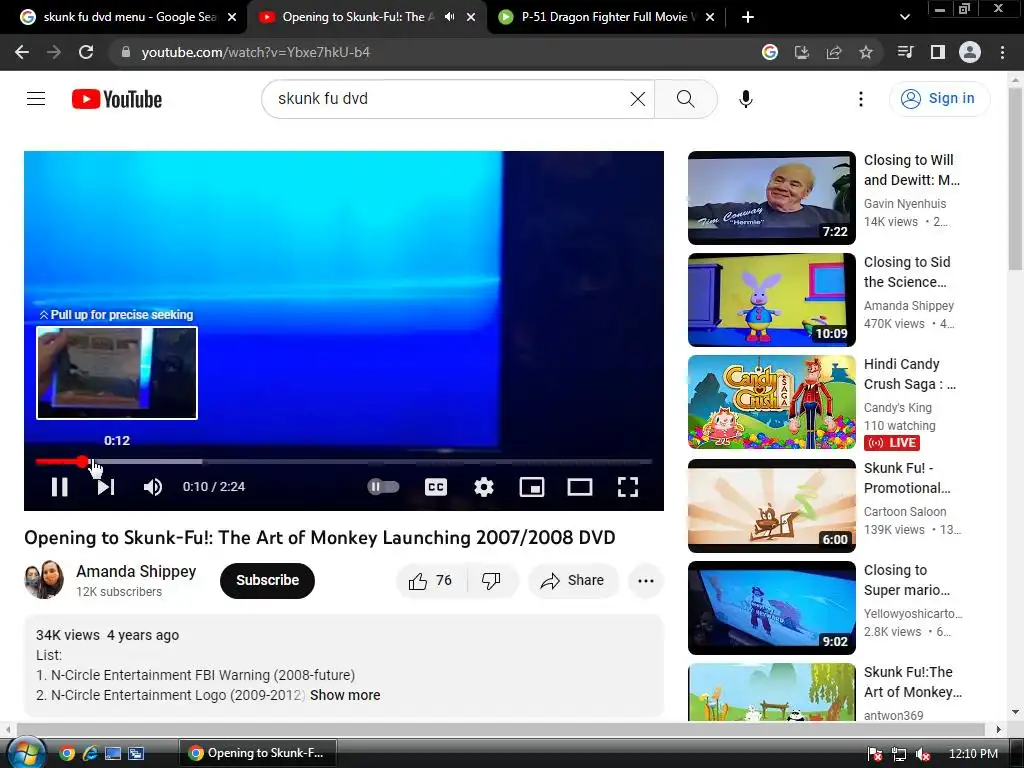Launch Internet Explorer from the taskbar
Screen dimensions: 1024x768
click(x=90, y=754)
